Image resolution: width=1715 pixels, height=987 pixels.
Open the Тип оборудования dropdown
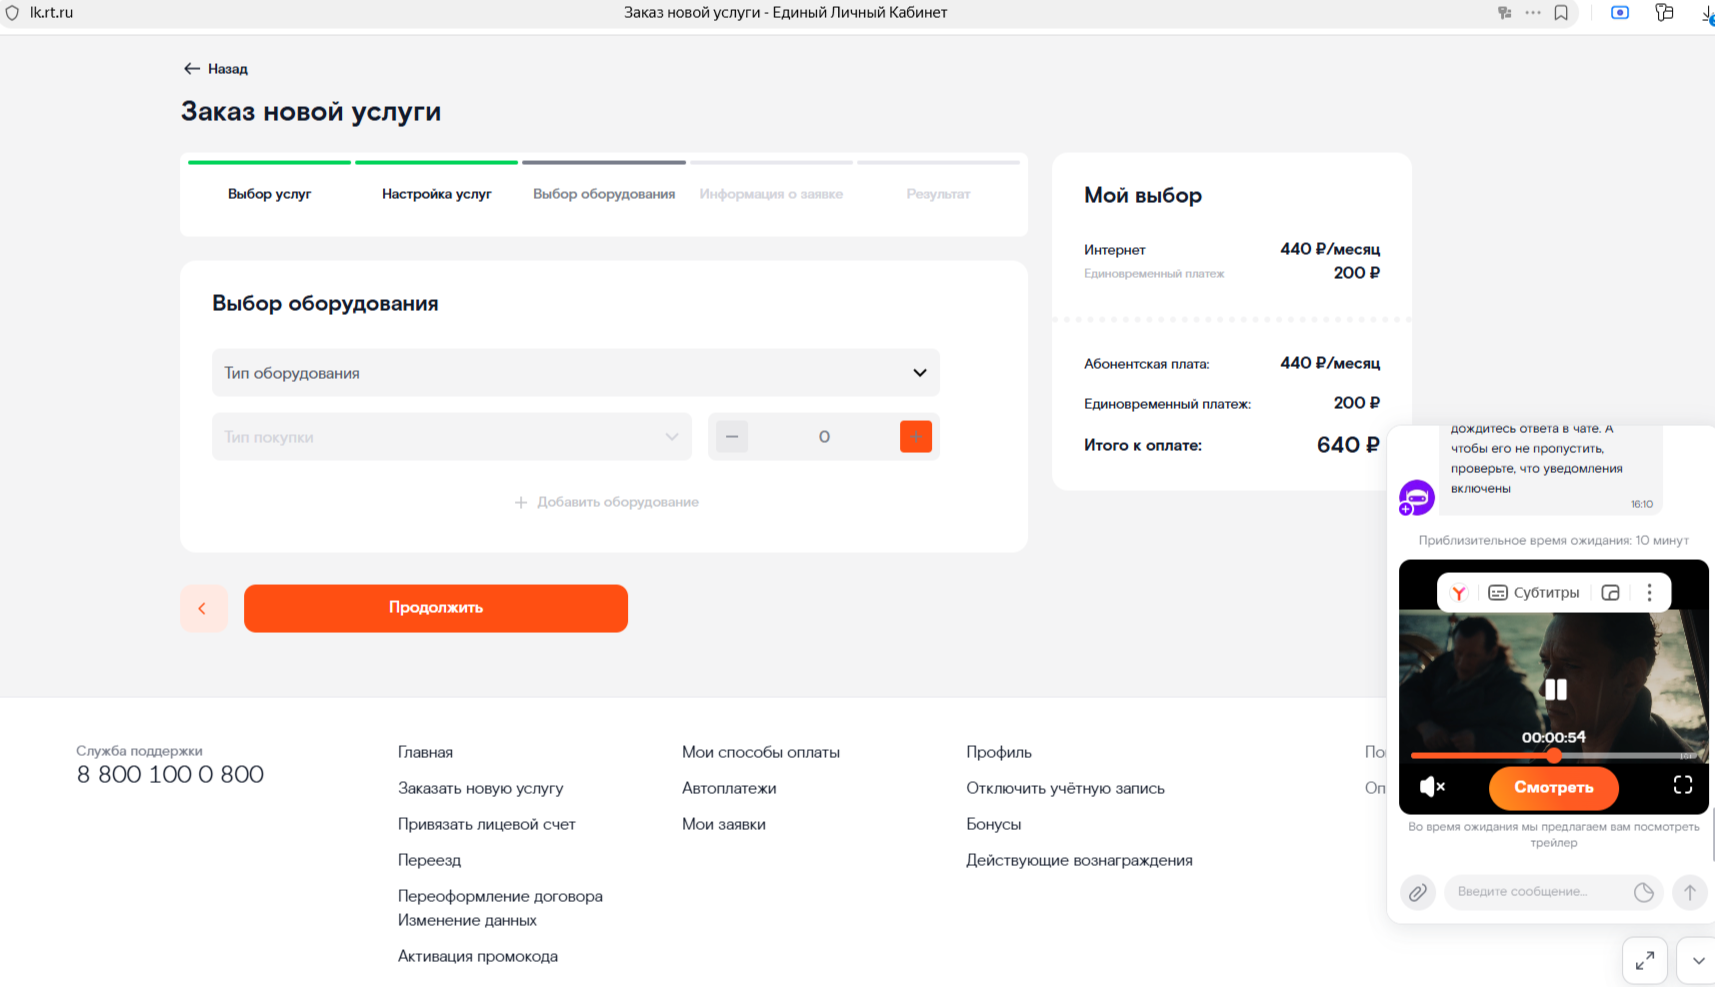click(x=575, y=373)
